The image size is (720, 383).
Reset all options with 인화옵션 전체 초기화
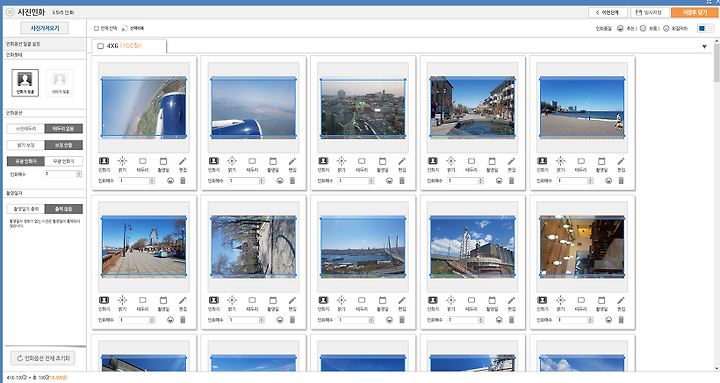point(43,358)
